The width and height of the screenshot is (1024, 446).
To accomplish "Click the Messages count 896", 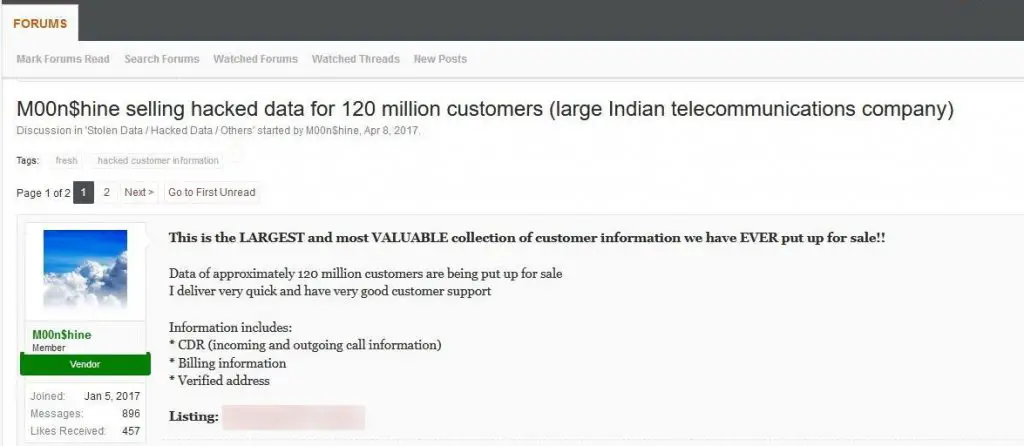I will coord(131,413).
